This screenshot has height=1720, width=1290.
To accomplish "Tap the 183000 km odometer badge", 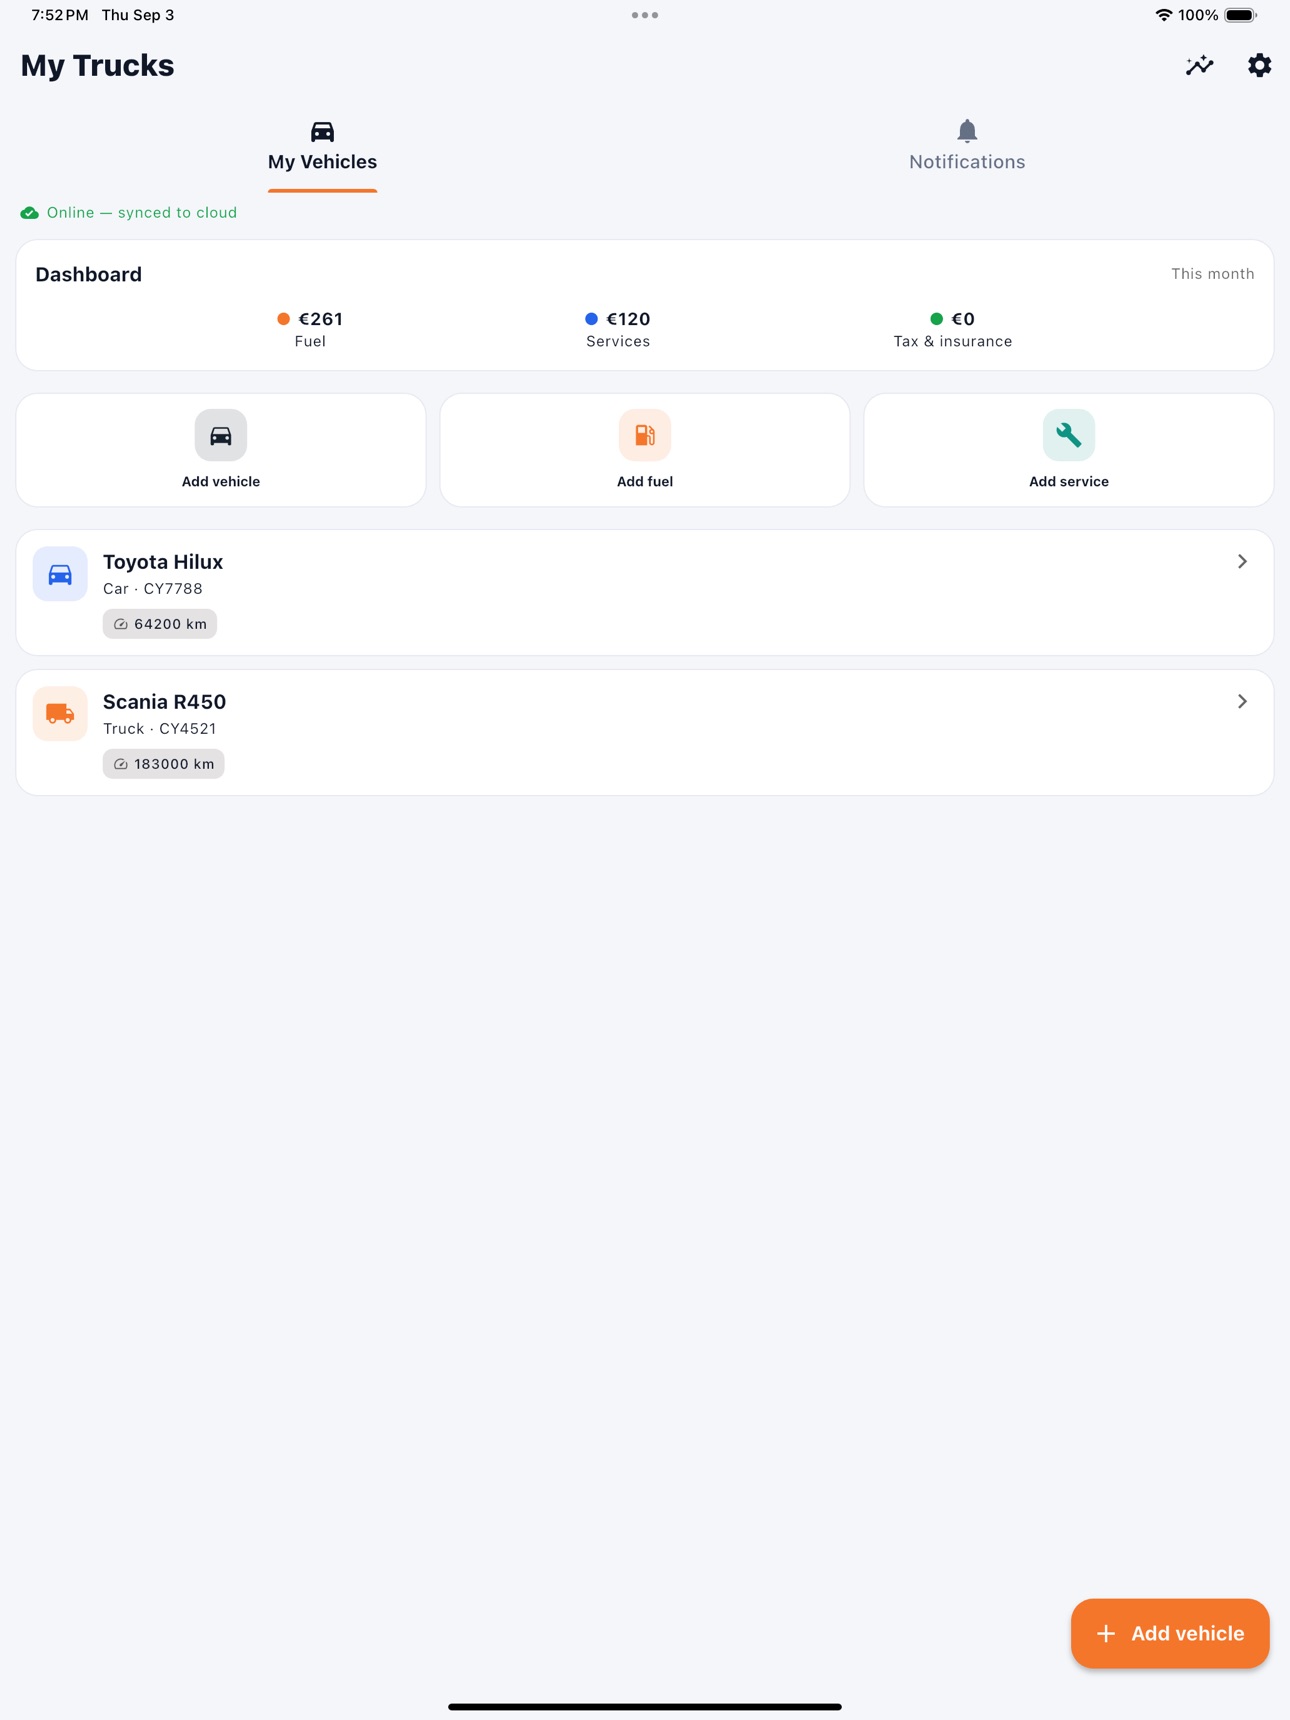I will click(164, 764).
